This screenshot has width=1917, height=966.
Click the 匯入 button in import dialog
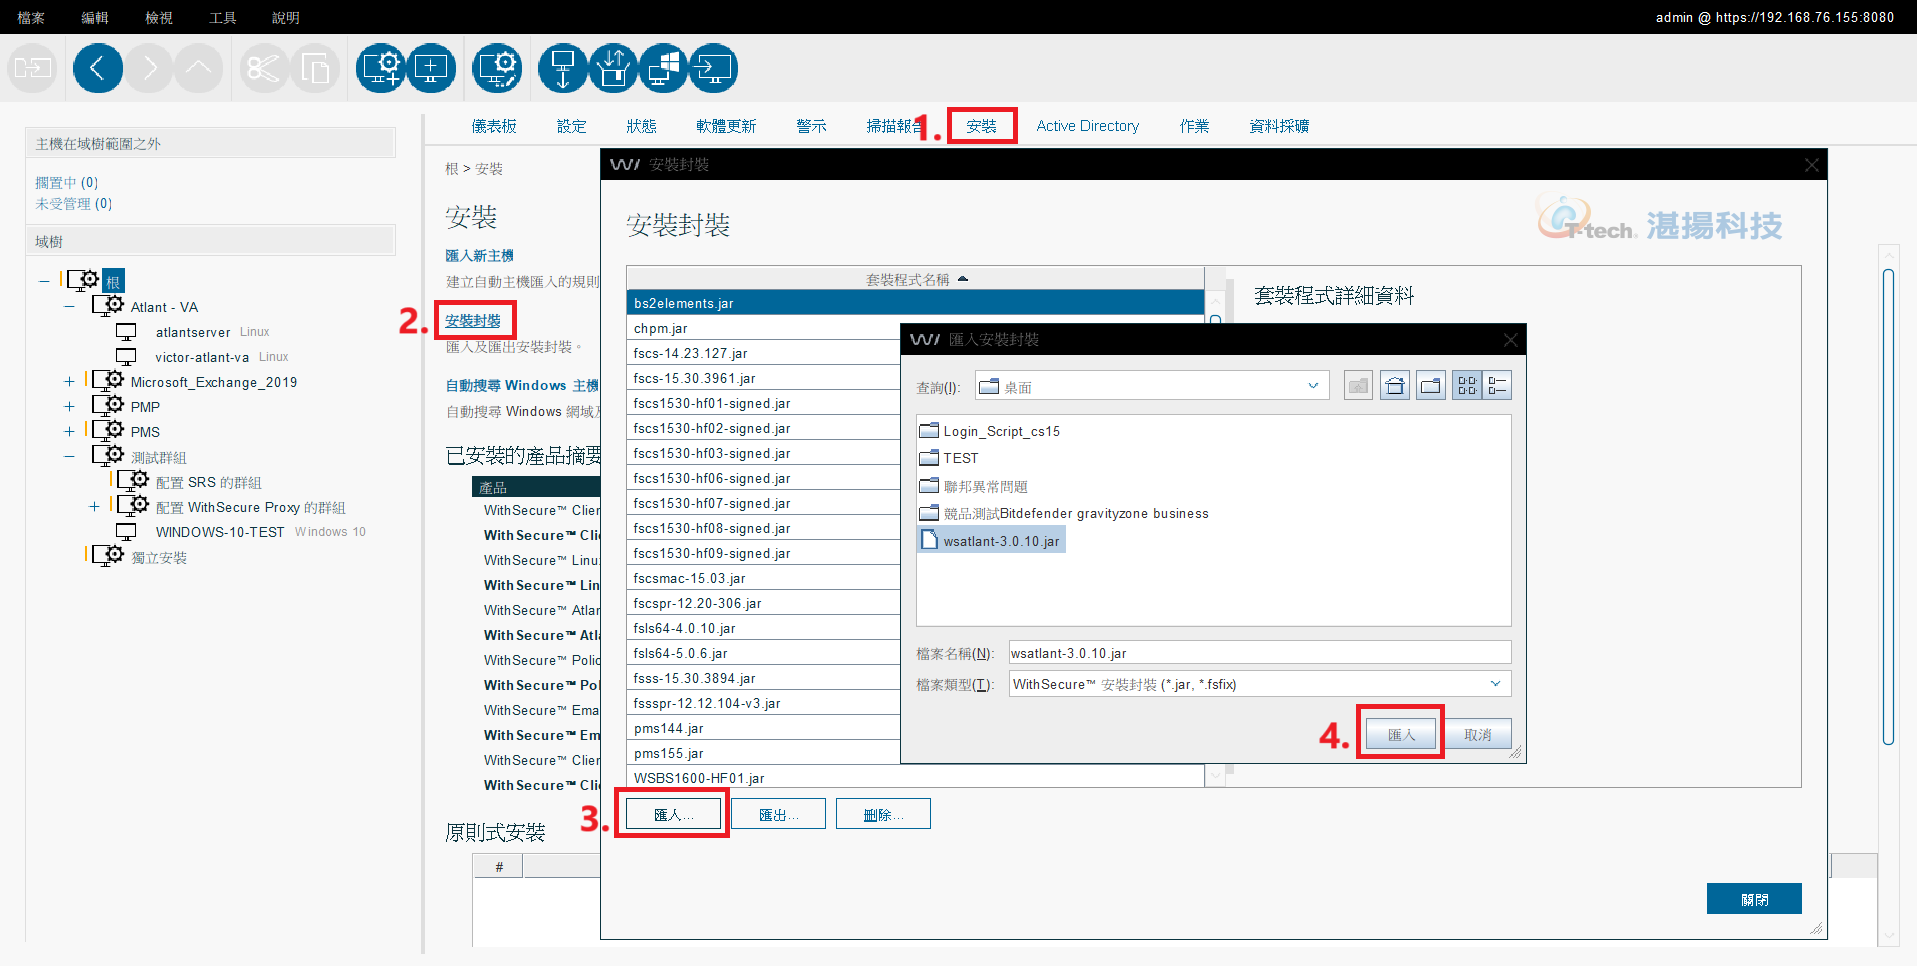pyautogui.click(x=1401, y=735)
